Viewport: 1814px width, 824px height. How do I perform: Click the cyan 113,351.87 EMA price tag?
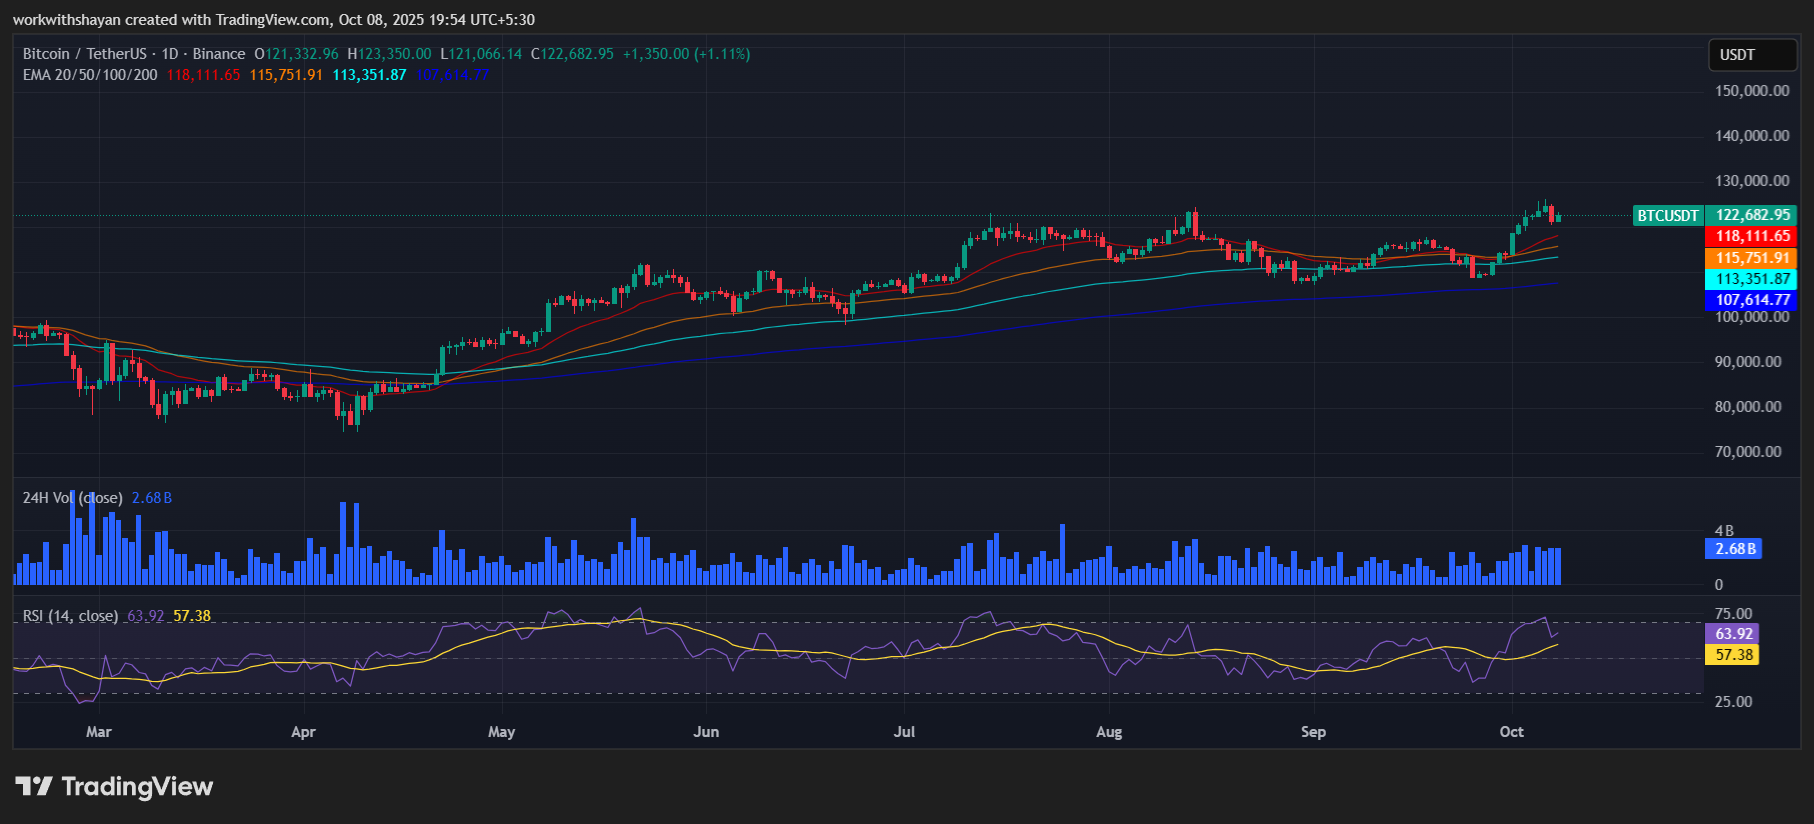tap(1752, 279)
